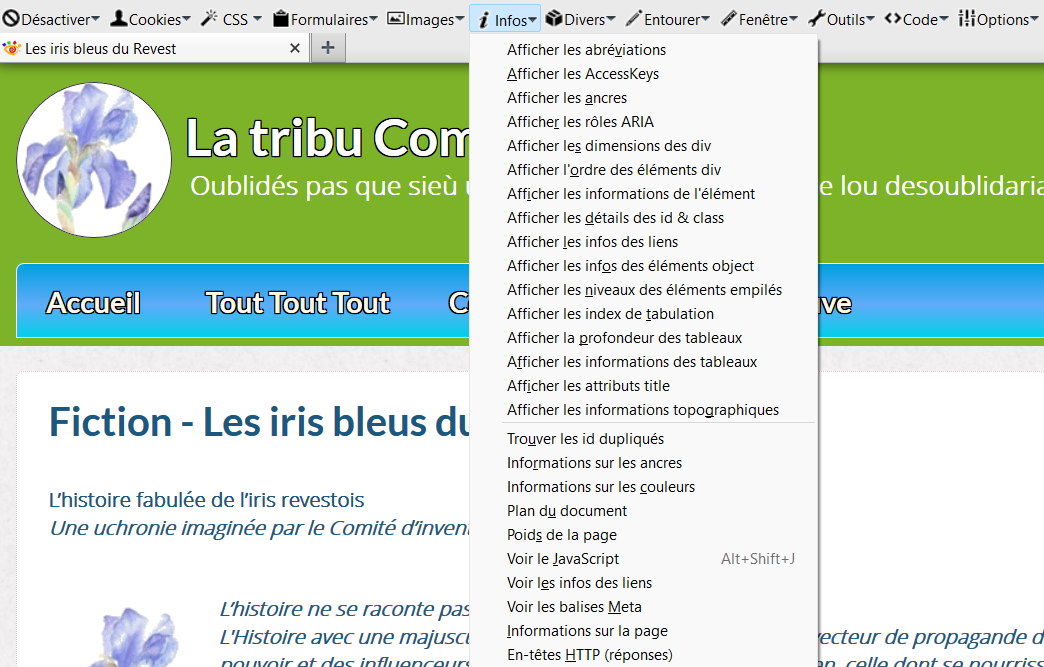Toggle Afficher les dimensions des div
The width and height of the screenshot is (1044, 667).
609,146
